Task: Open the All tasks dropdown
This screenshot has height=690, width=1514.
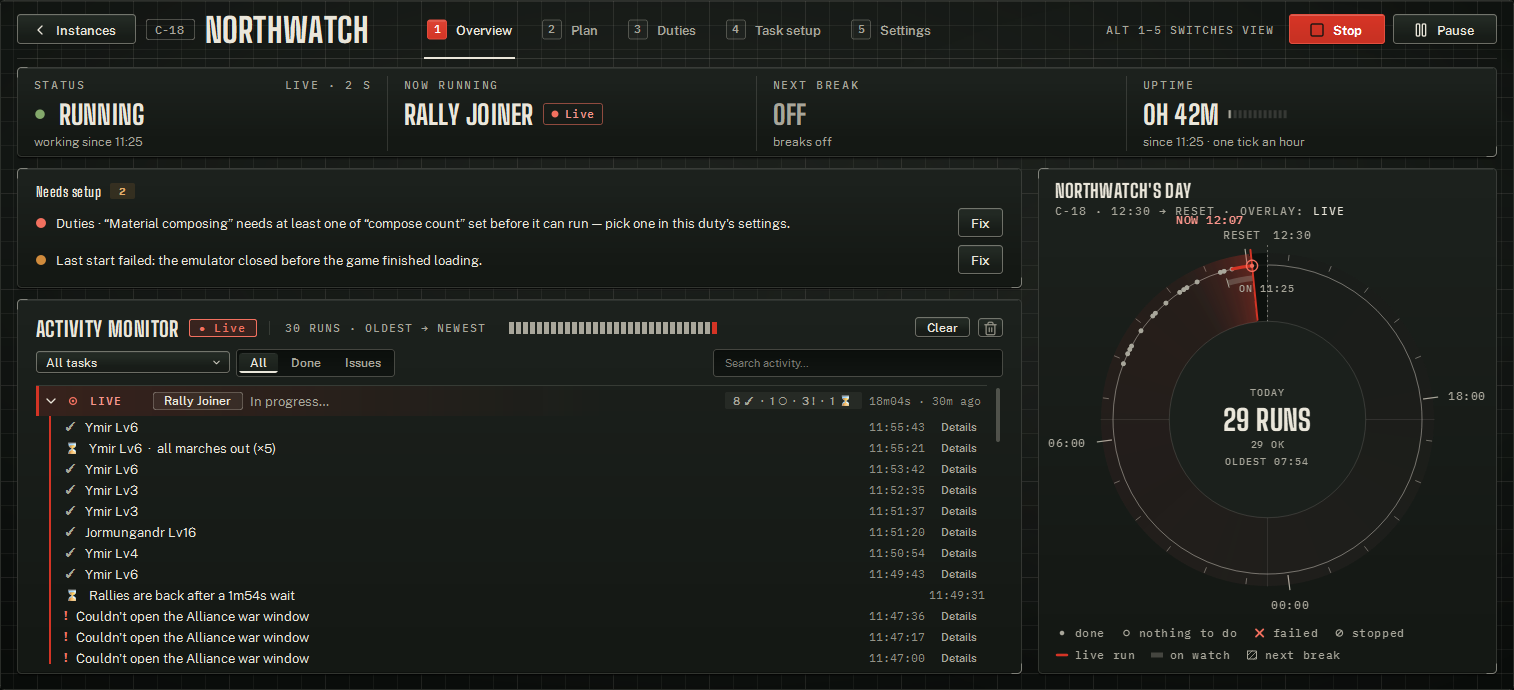Action: click(133, 363)
